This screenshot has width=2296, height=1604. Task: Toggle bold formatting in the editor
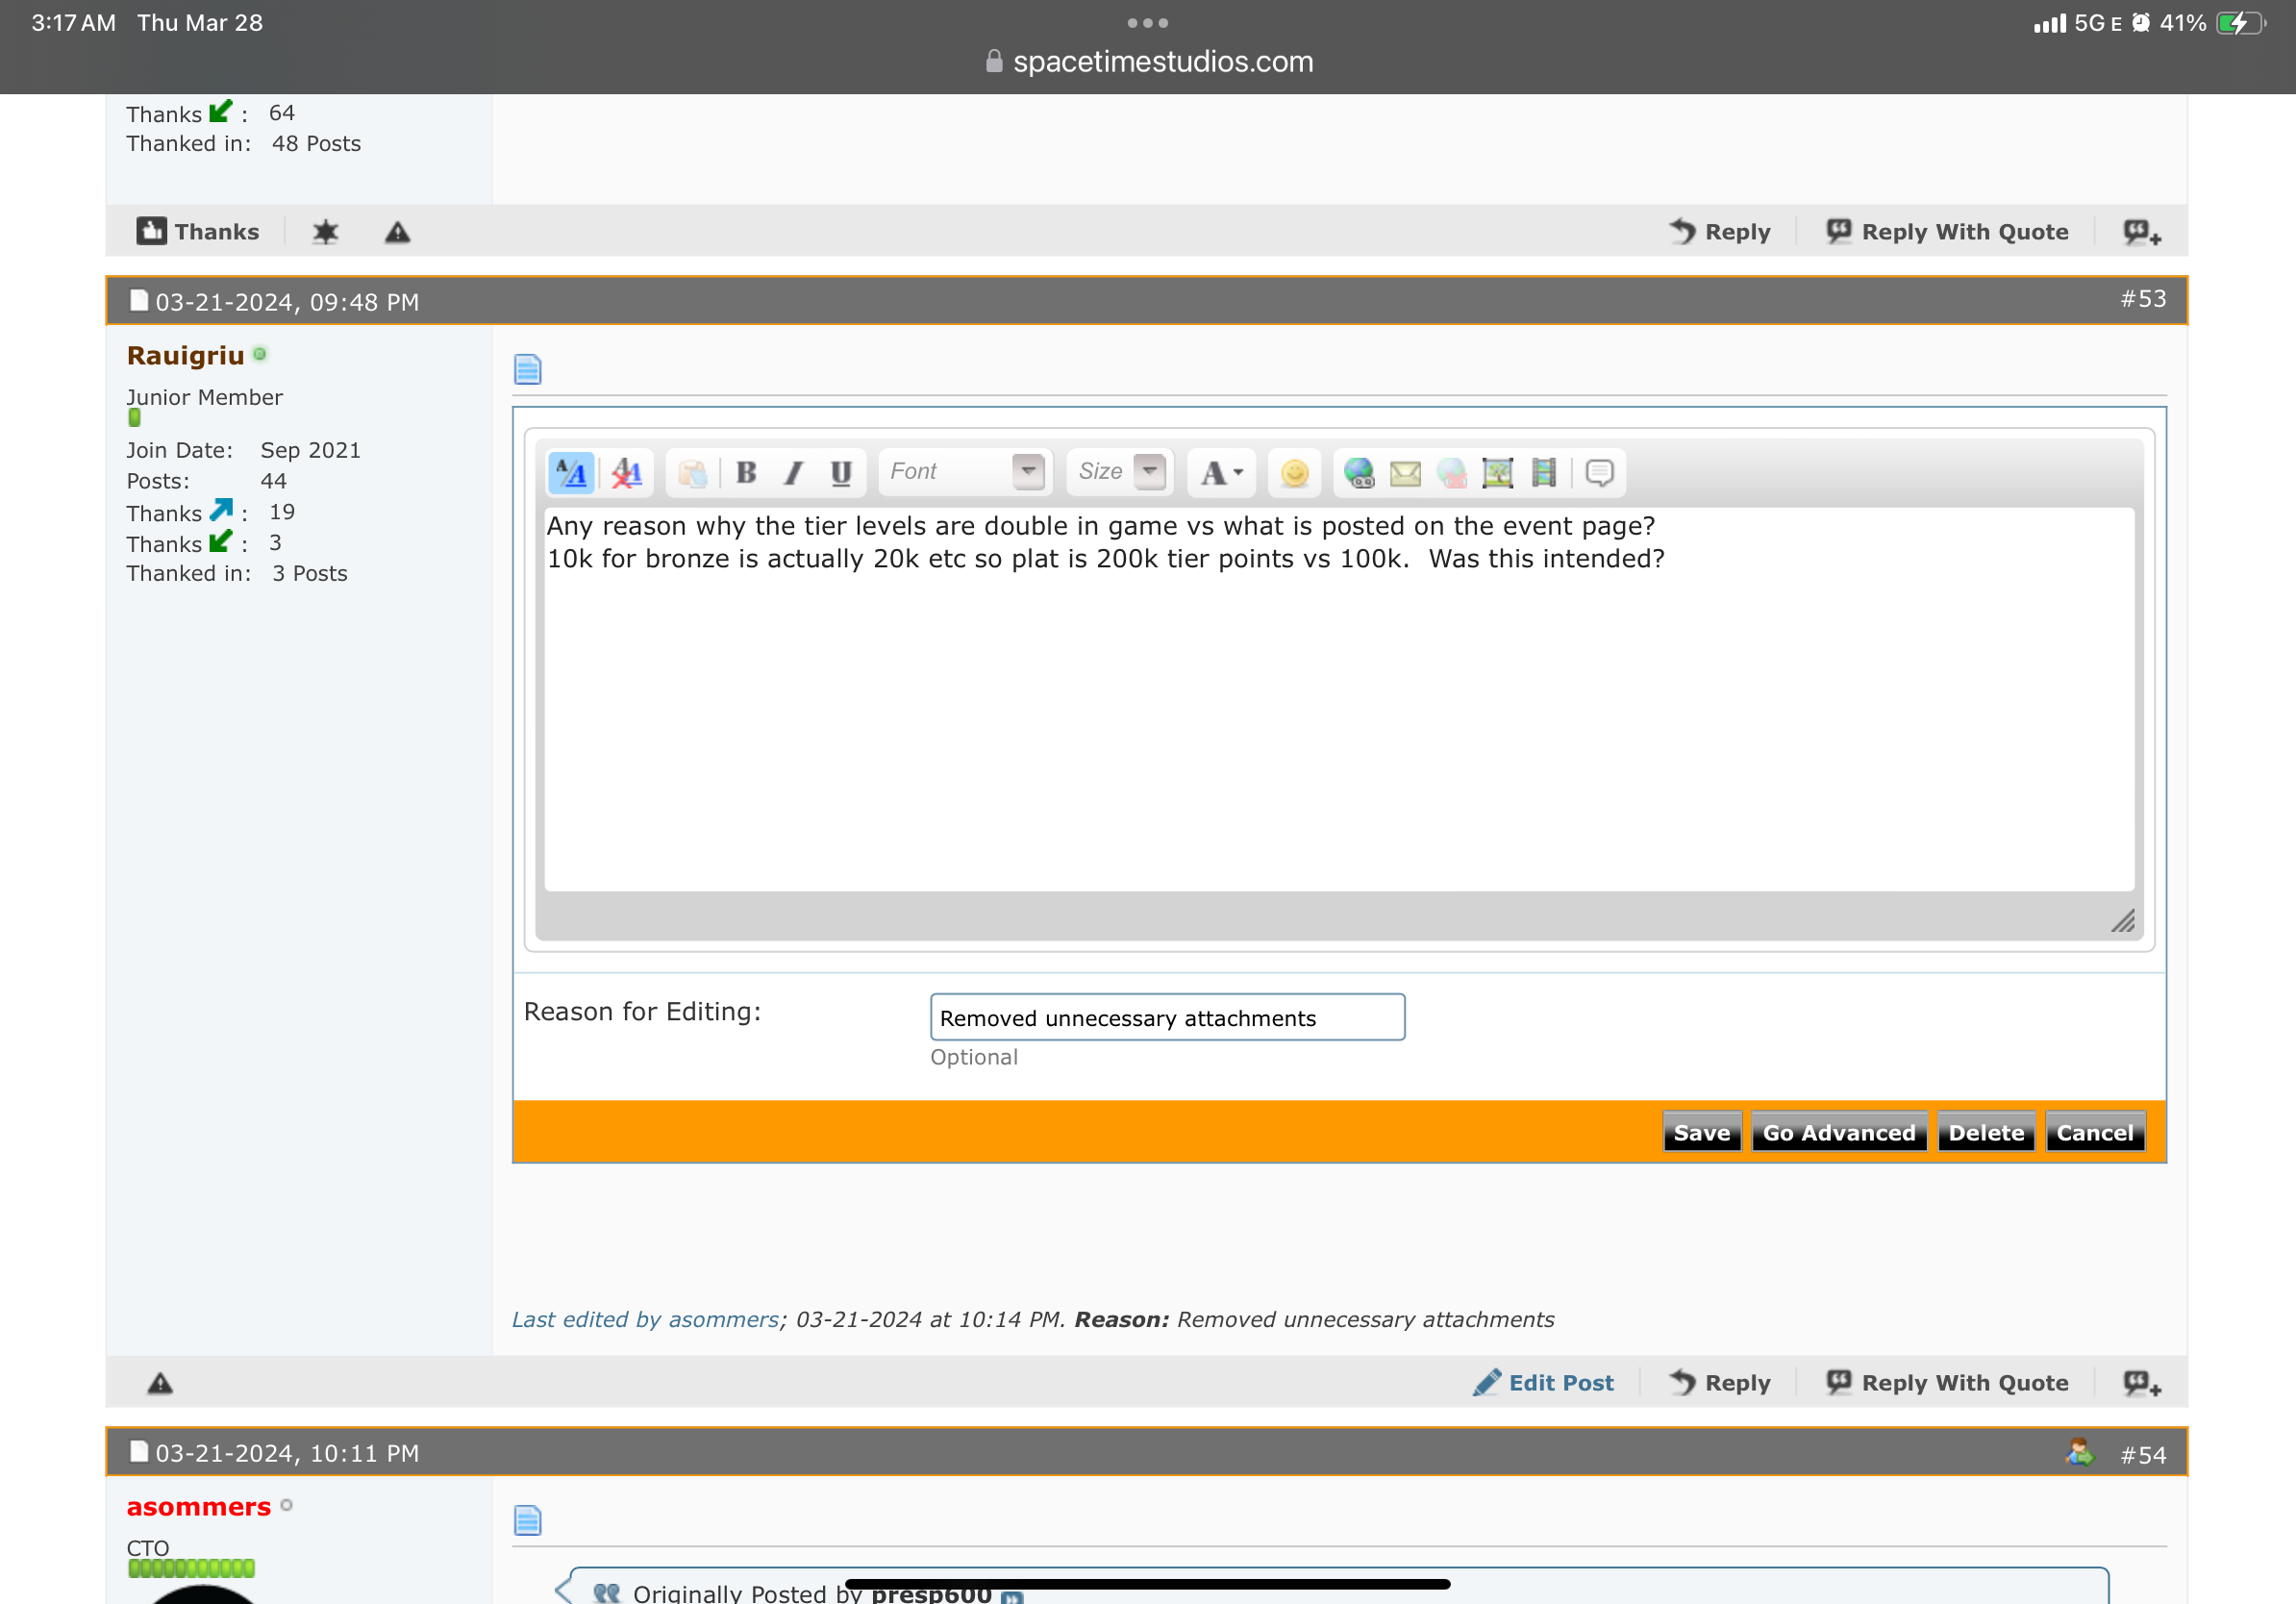click(x=746, y=472)
